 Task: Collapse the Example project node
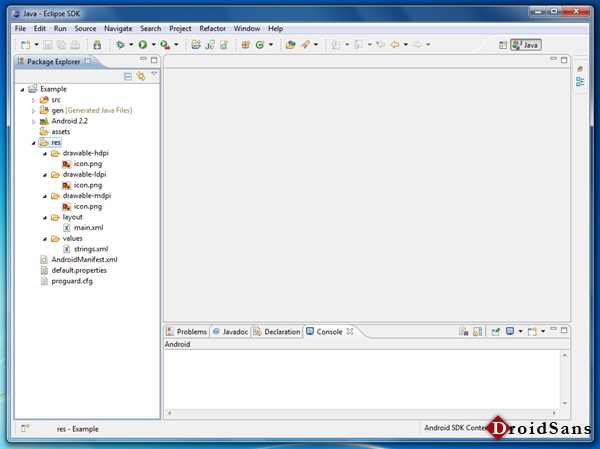22,89
